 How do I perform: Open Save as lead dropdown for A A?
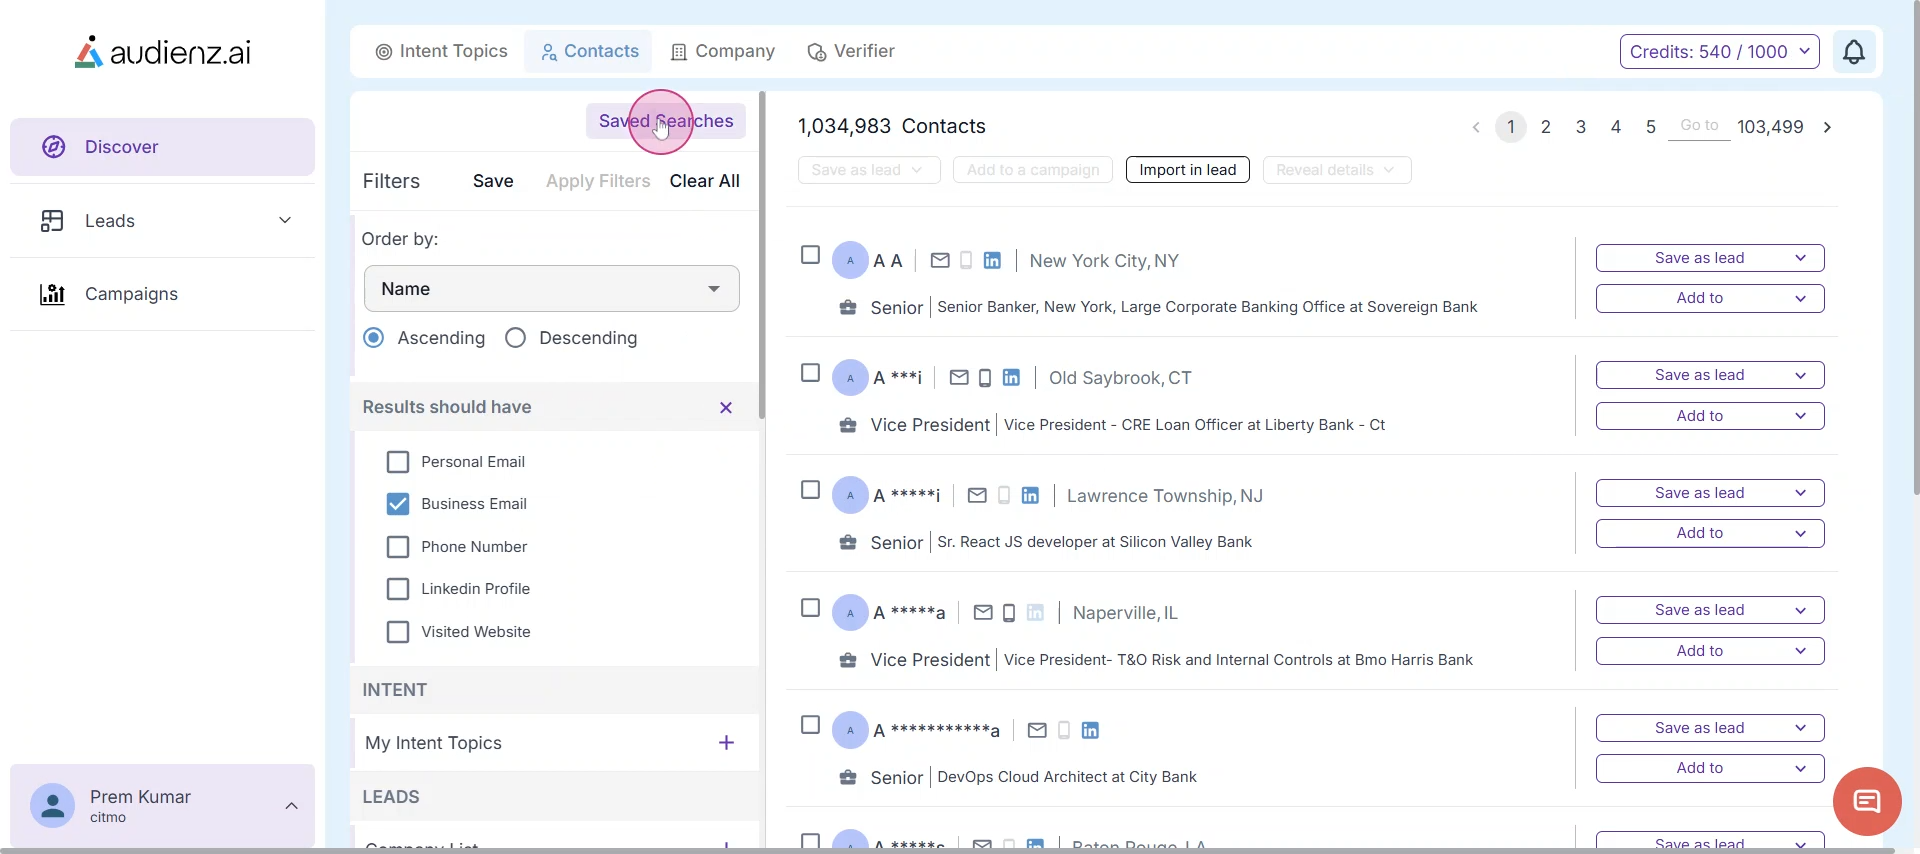coord(1710,258)
